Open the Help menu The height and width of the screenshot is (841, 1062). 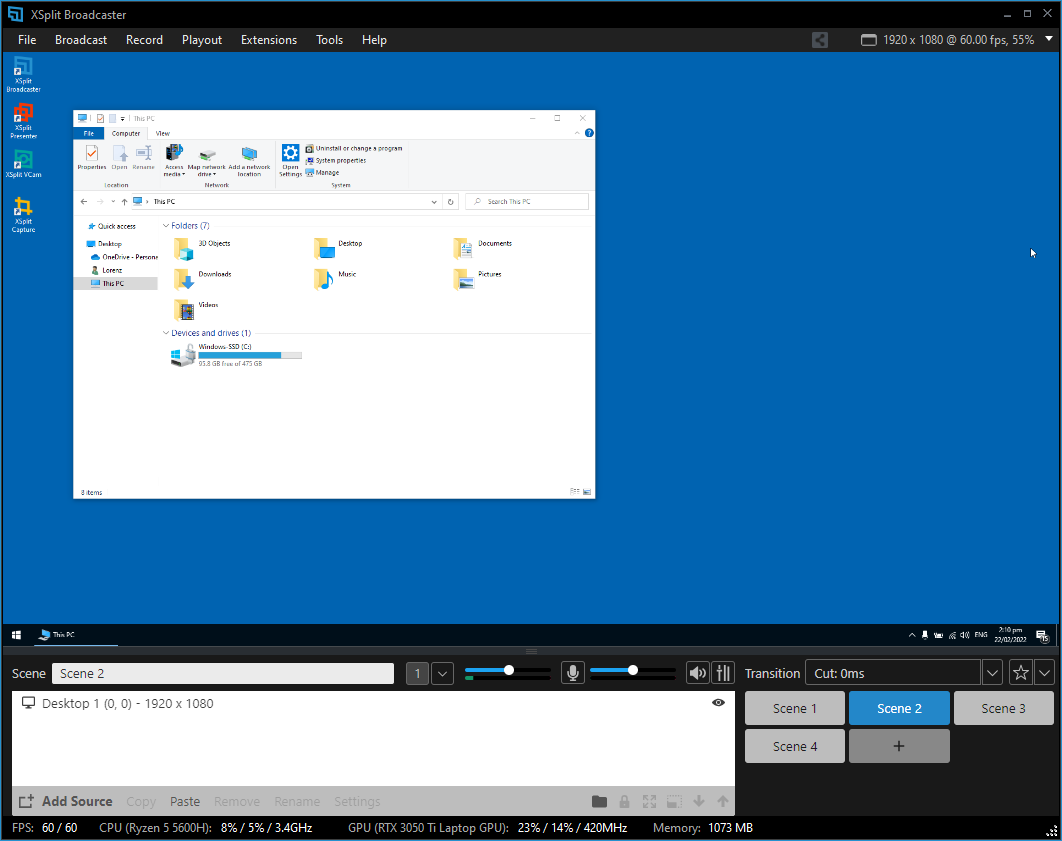[374, 40]
